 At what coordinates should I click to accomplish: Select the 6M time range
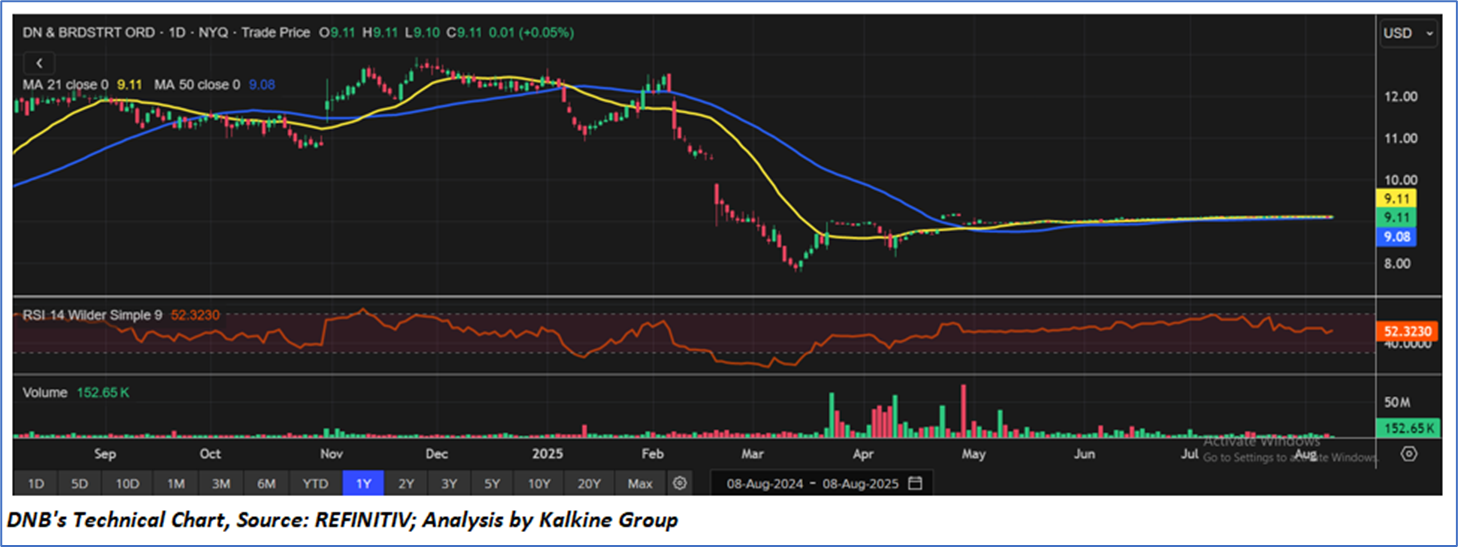pos(266,484)
